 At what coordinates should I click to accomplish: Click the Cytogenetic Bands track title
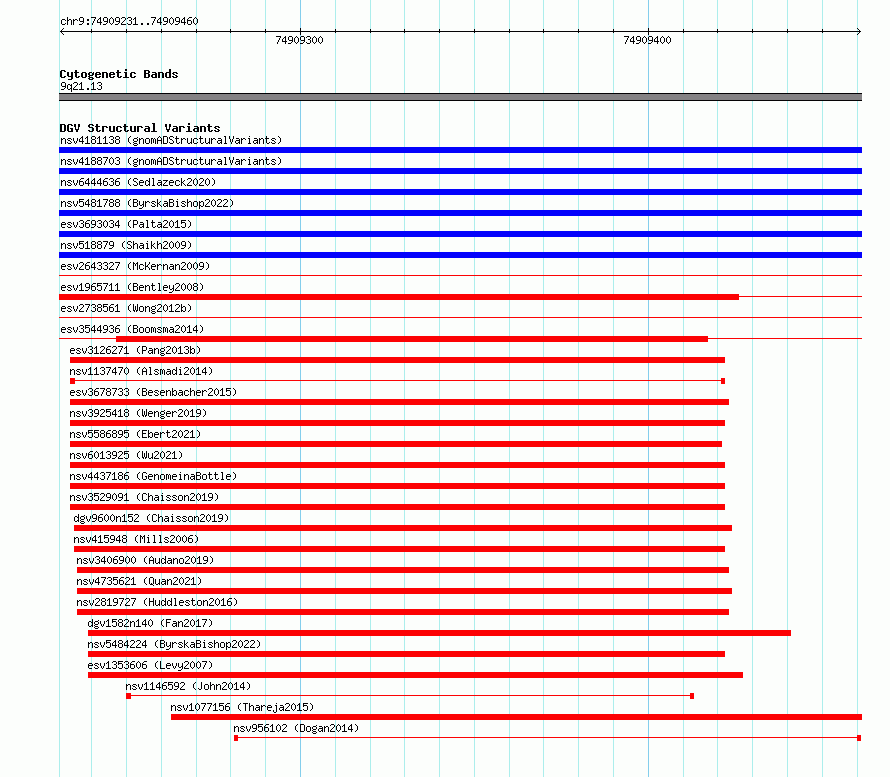coord(119,74)
